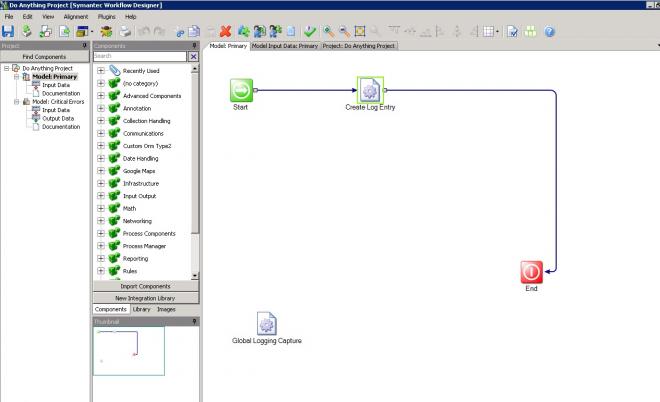Select the Rules category
This screenshot has width=660, height=402.
[130, 271]
